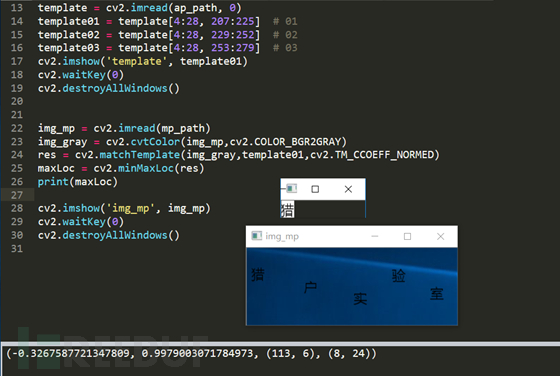
Task: Click the 猎 character in img_mp image
Action: [x=258, y=274]
